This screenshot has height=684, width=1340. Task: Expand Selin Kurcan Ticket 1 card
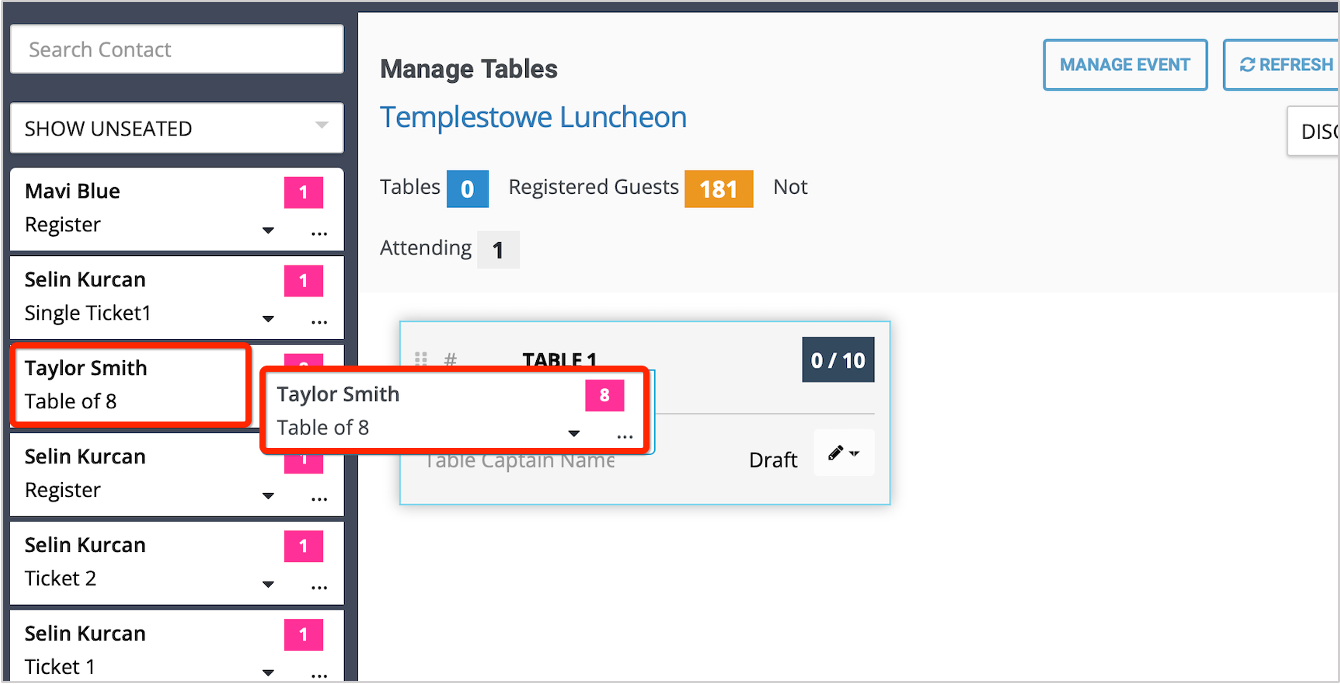coord(268,674)
